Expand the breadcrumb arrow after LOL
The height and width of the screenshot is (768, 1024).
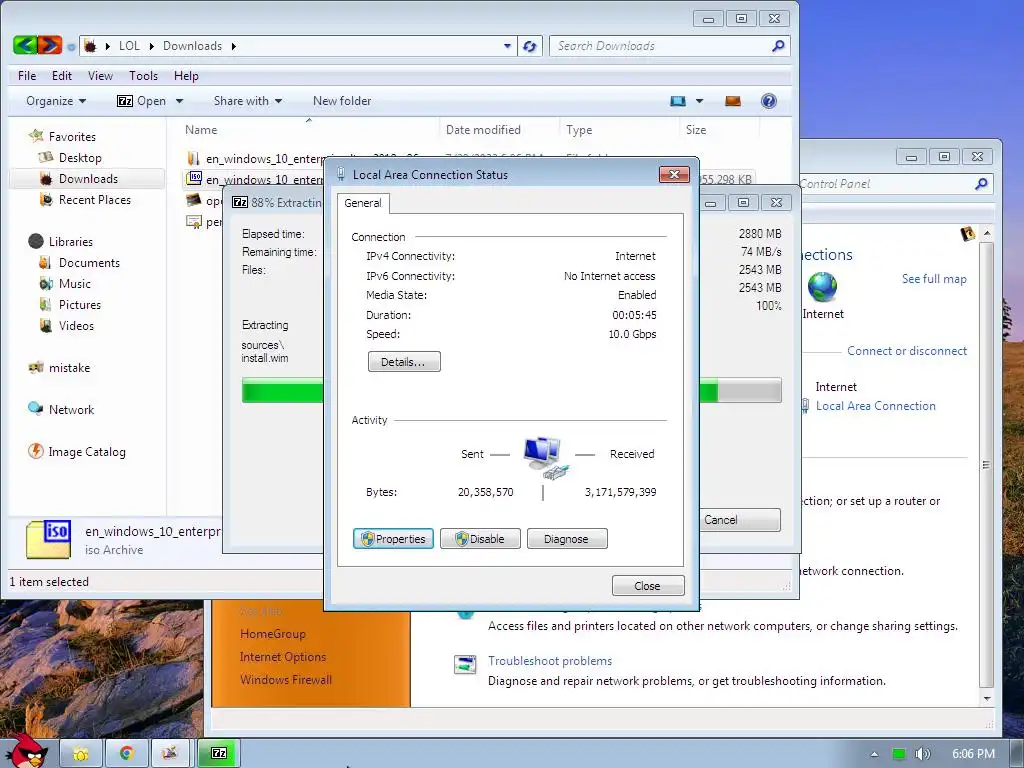click(x=152, y=46)
